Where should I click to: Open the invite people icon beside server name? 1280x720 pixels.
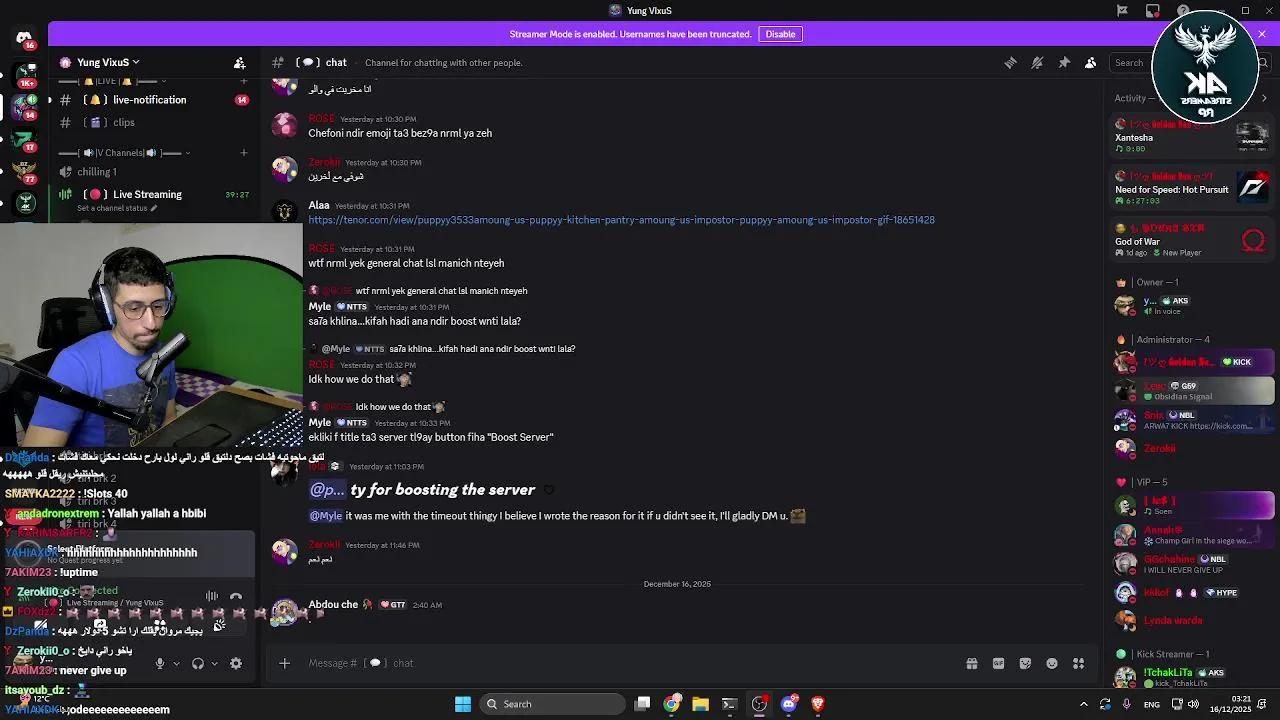(239, 62)
